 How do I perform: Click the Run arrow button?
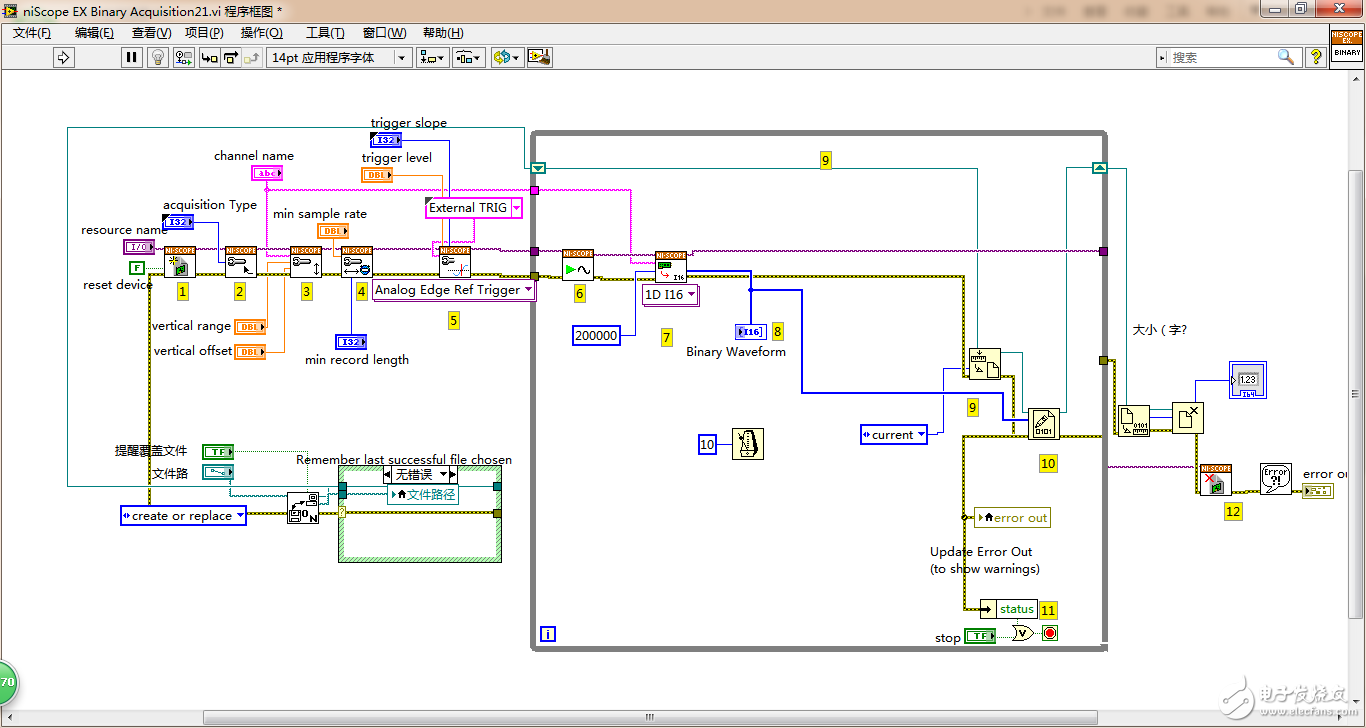(x=64, y=58)
